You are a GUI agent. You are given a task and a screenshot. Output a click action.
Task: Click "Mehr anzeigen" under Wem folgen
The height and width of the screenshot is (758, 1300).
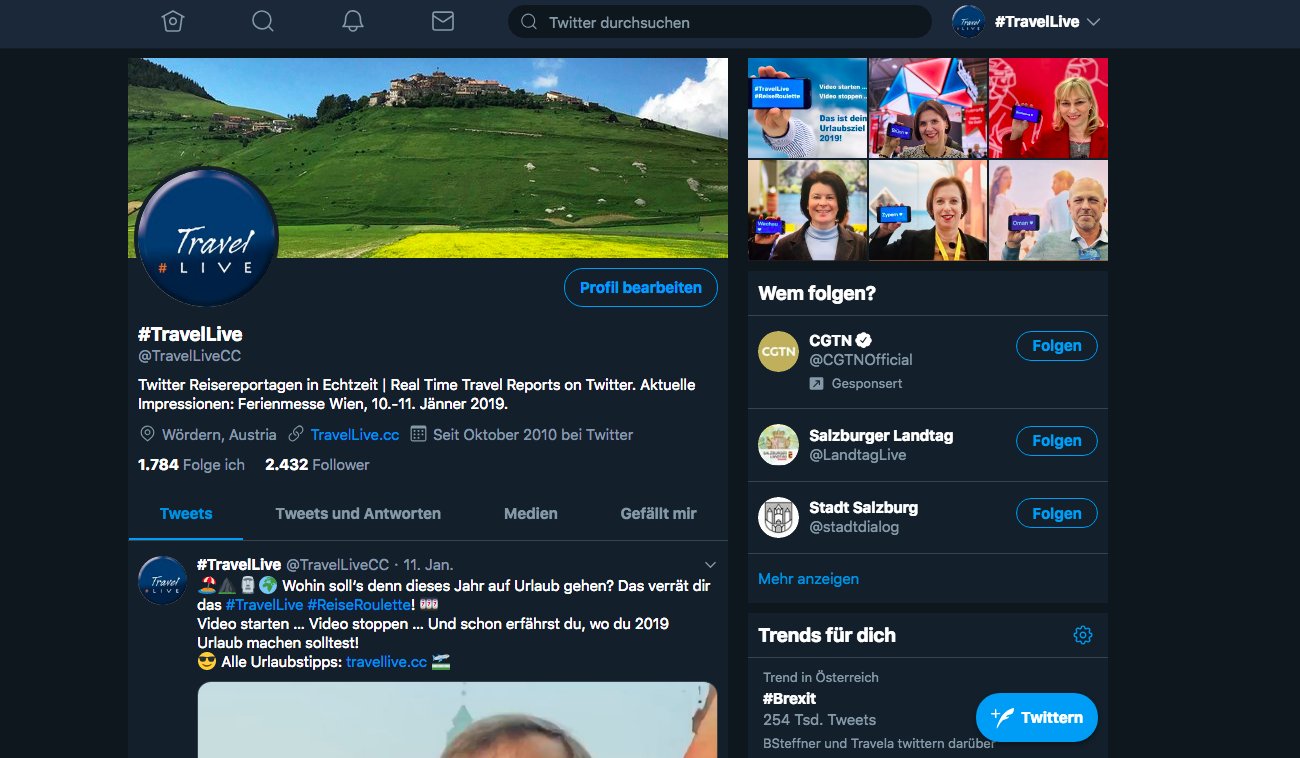point(808,579)
